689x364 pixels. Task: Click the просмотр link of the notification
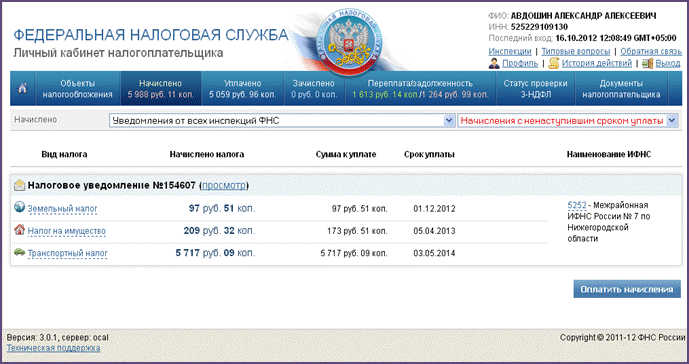(x=224, y=186)
